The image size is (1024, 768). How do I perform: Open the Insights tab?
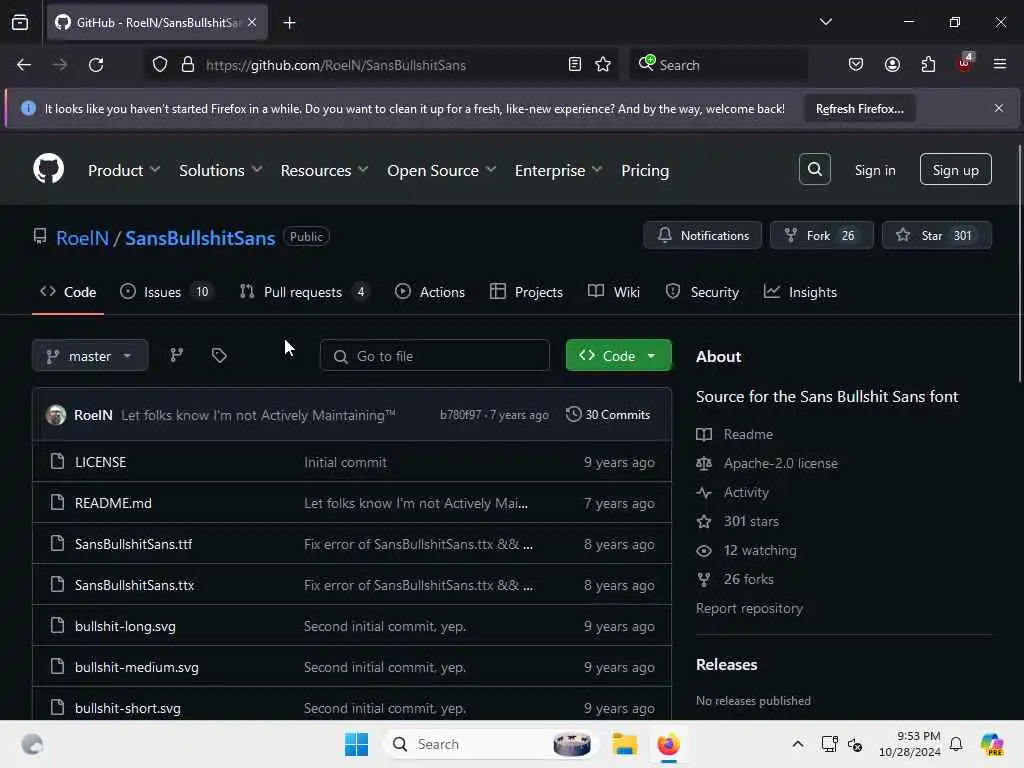pyautogui.click(x=800, y=292)
